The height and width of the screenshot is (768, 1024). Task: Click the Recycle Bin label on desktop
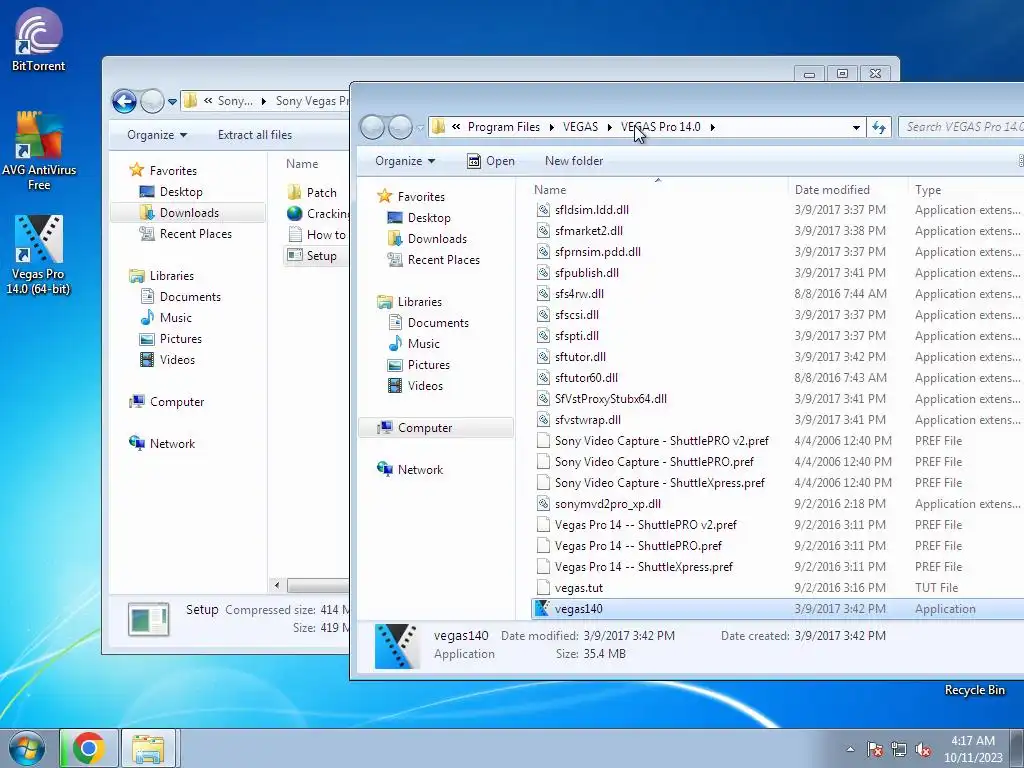point(974,690)
